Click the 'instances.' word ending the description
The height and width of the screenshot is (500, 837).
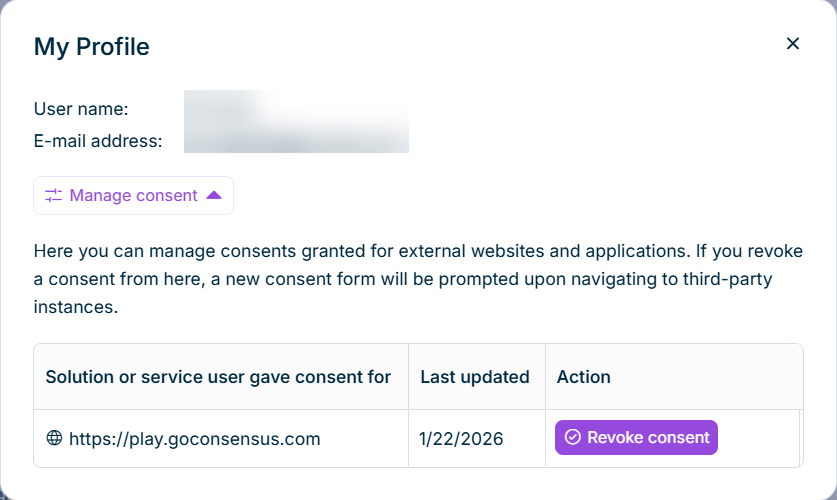pyautogui.click(x=76, y=307)
